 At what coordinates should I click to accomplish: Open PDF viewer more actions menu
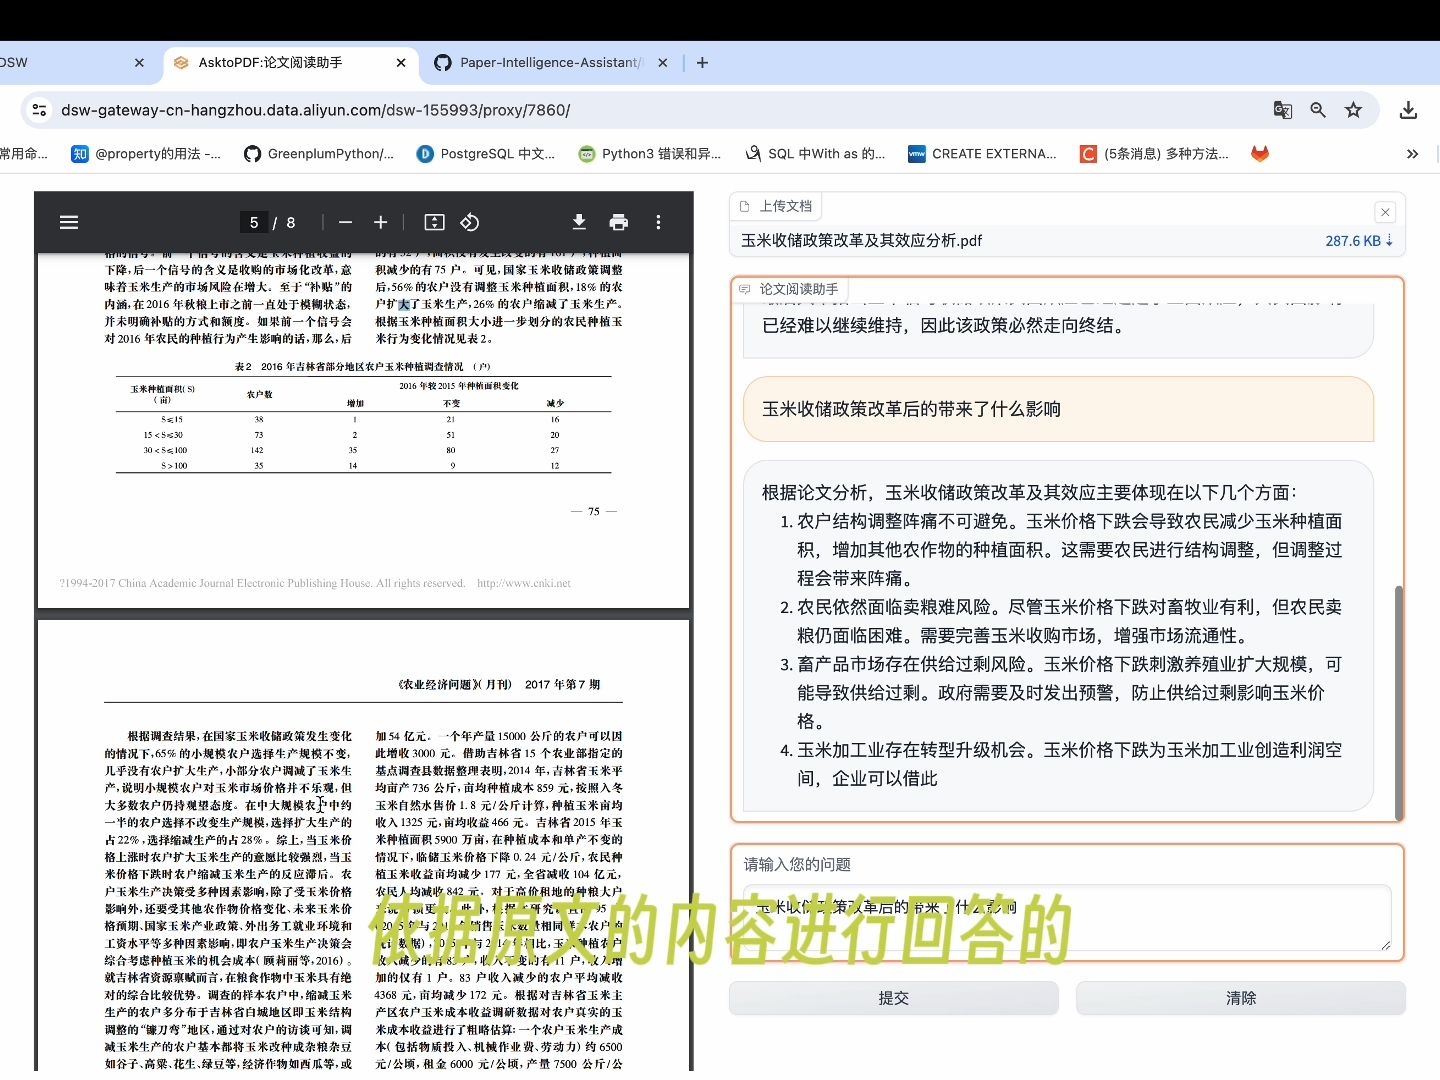pyautogui.click(x=658, y=222)
